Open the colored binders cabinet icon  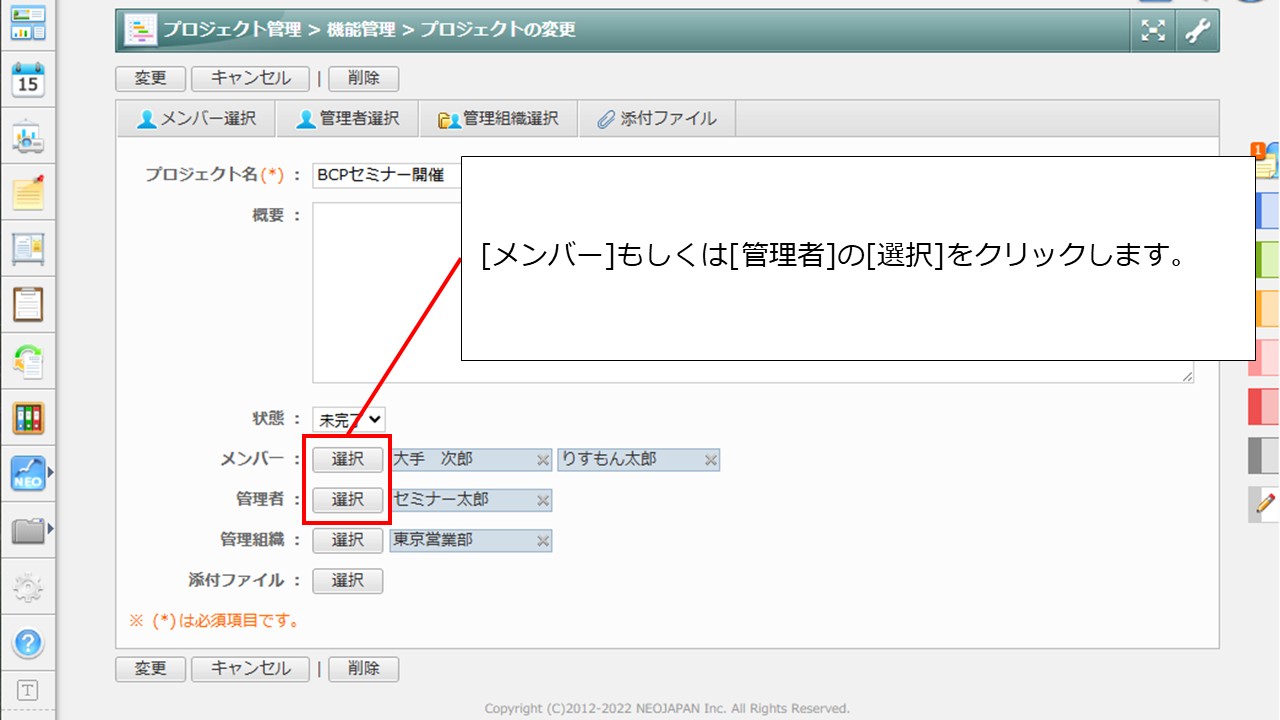(x=28, y=418)
